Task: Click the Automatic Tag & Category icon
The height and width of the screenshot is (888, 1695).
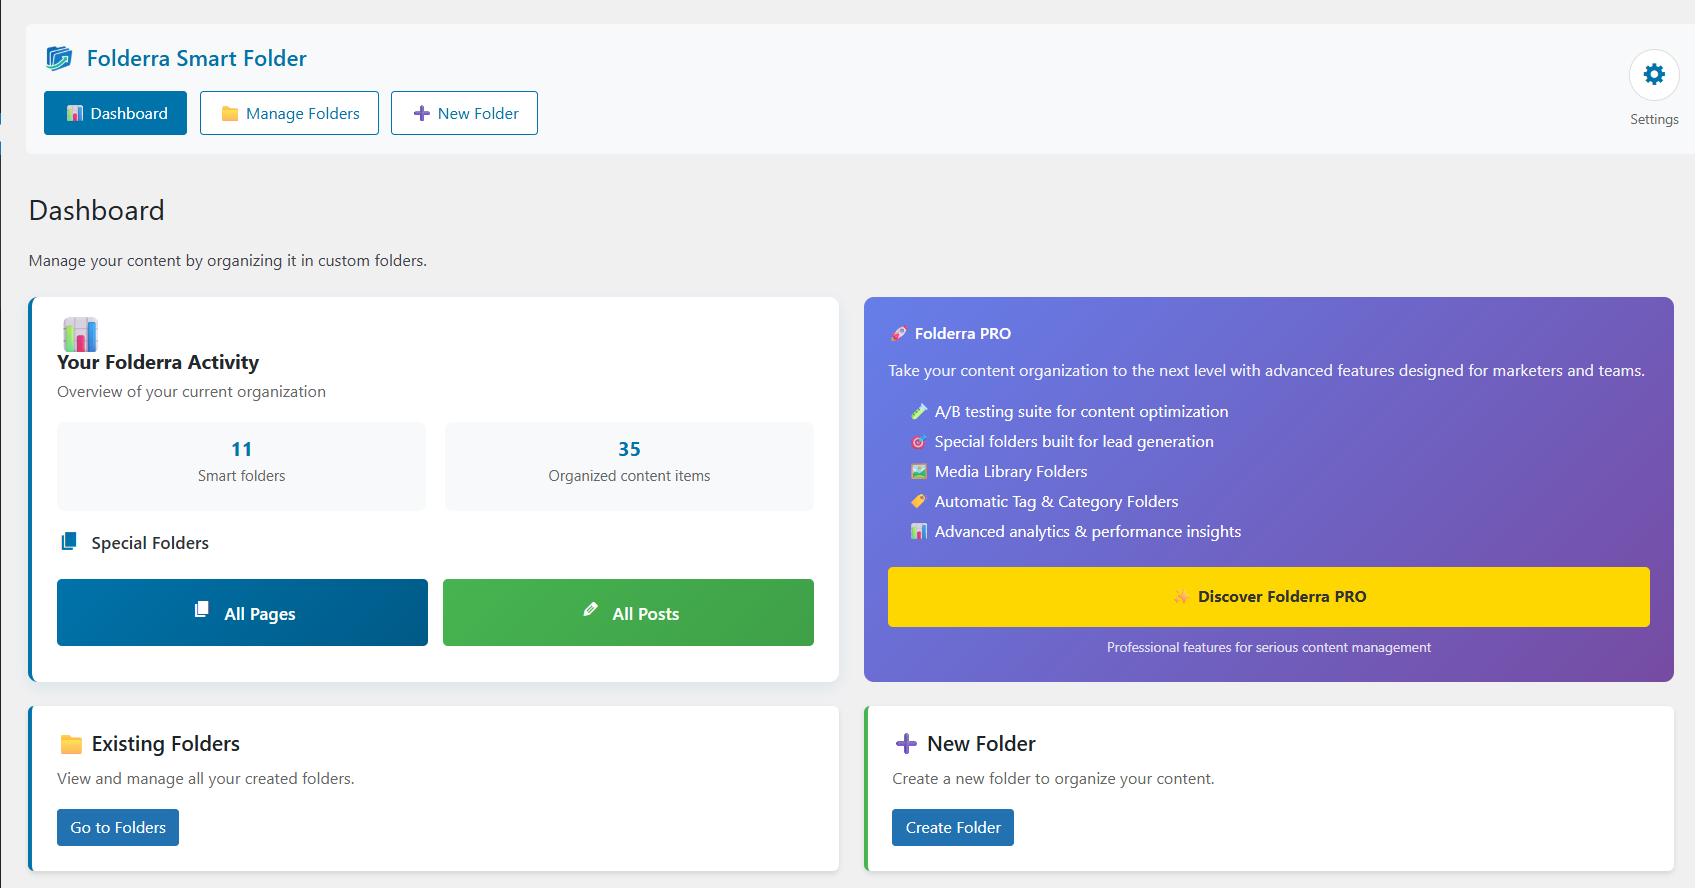Action: [919, 501]
